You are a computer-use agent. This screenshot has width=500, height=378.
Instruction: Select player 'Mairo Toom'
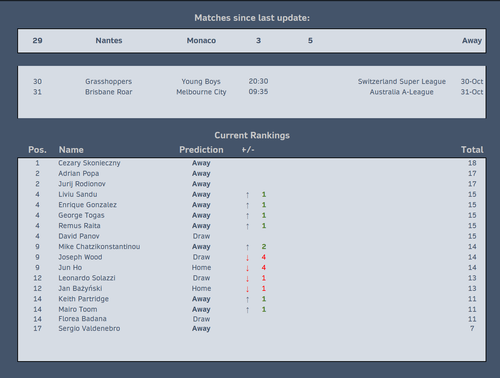pyautogui.click(x=78, y=309)
